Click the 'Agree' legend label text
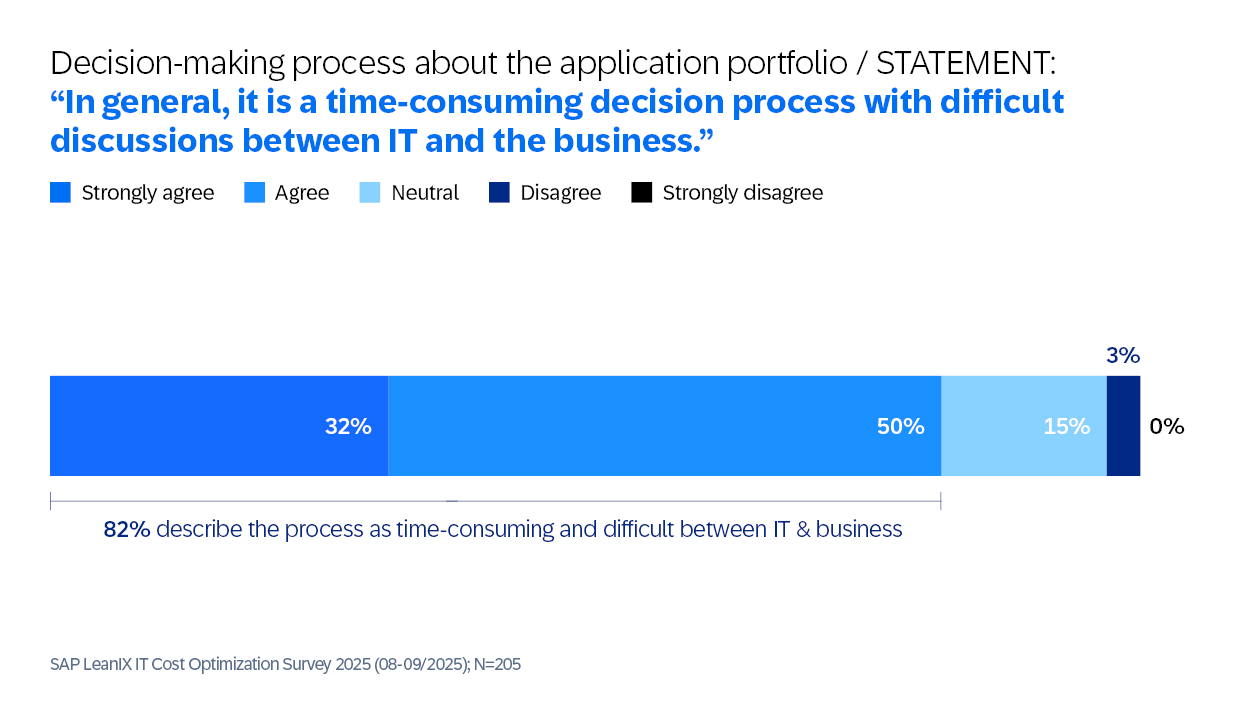 pos(302,193)
